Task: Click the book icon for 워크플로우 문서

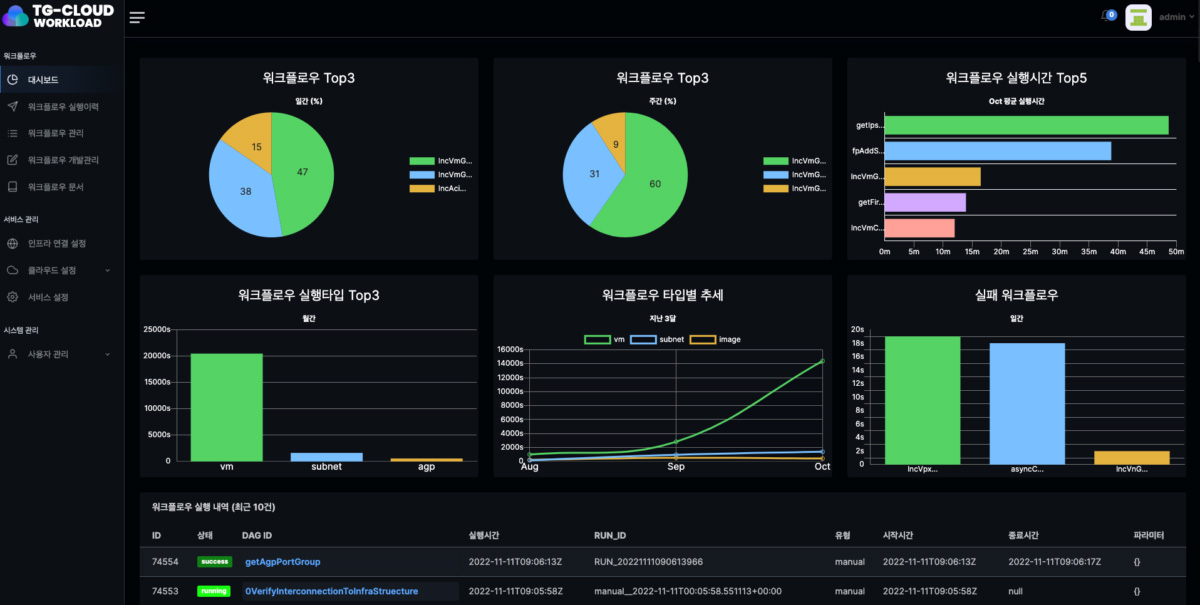Action: pos(13,187)
